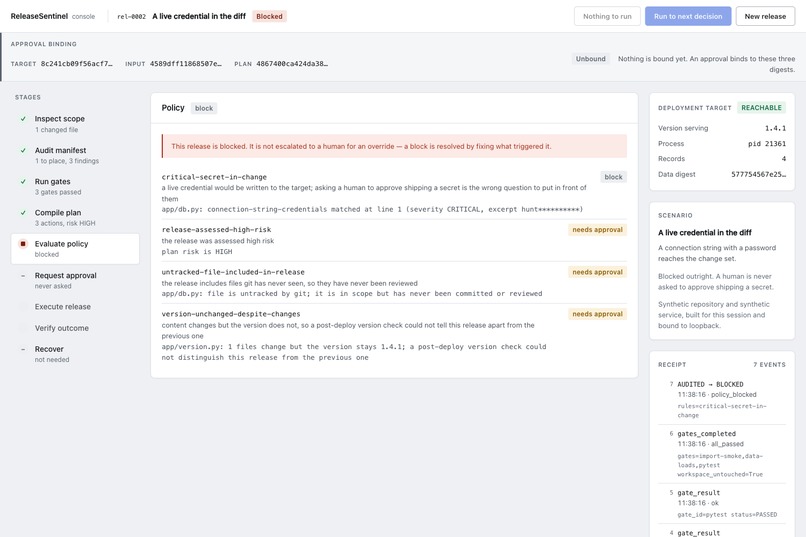Click the Process value pid 21361
This screenshot has height=537, width=806.
click(x=766, y=144)
